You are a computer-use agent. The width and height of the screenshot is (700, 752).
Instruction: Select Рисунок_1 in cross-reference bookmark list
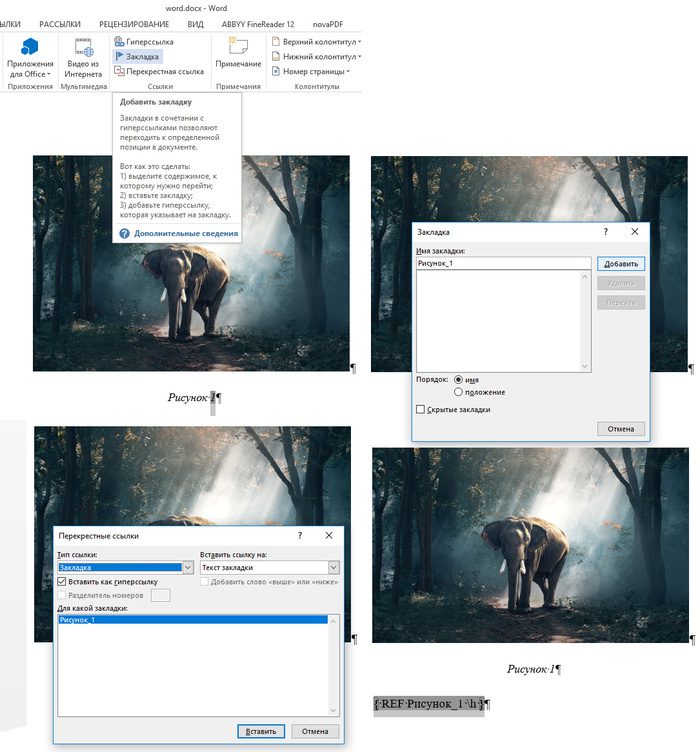(193, 620)
